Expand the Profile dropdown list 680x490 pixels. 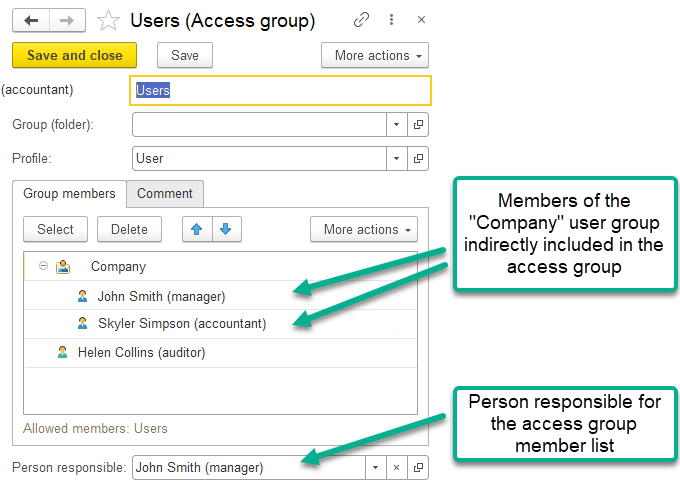pos(397,158)
